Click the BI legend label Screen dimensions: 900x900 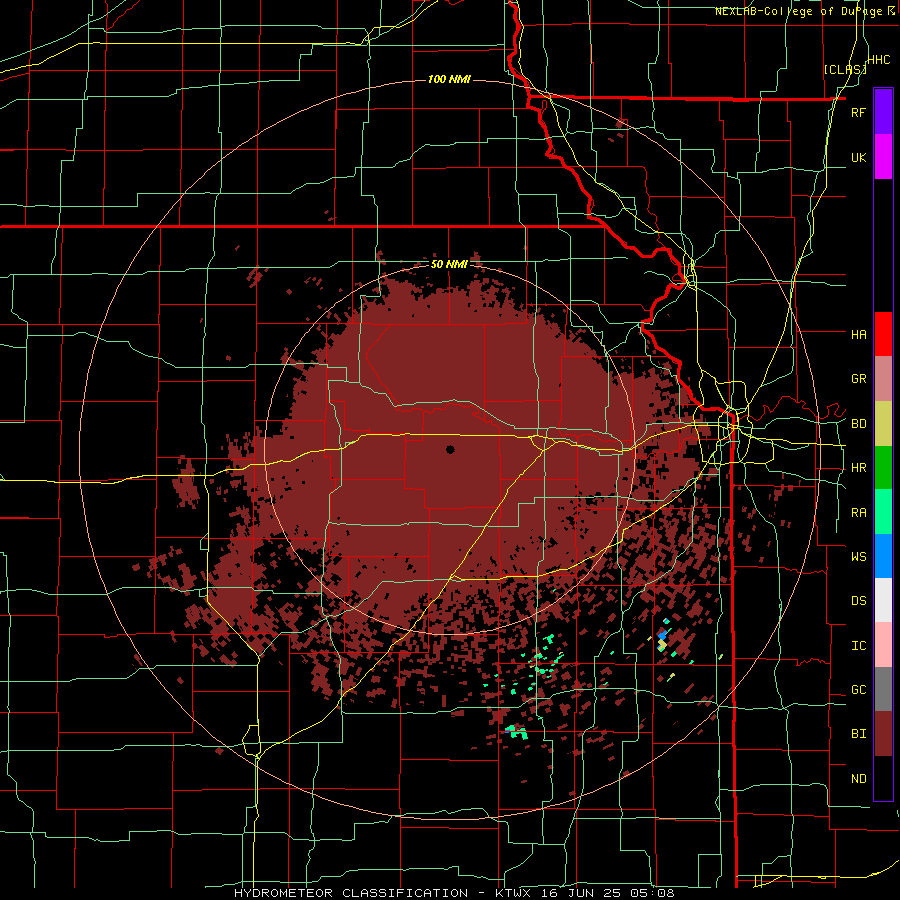pos(858,734)
